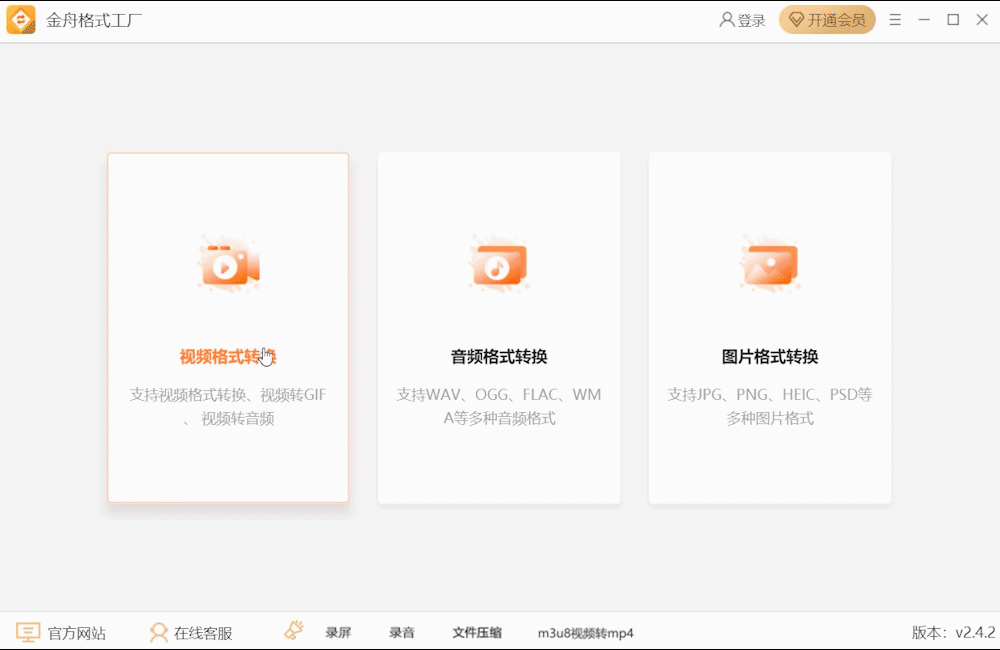Click the 在线客服 customer service icon

coord(158,631)
